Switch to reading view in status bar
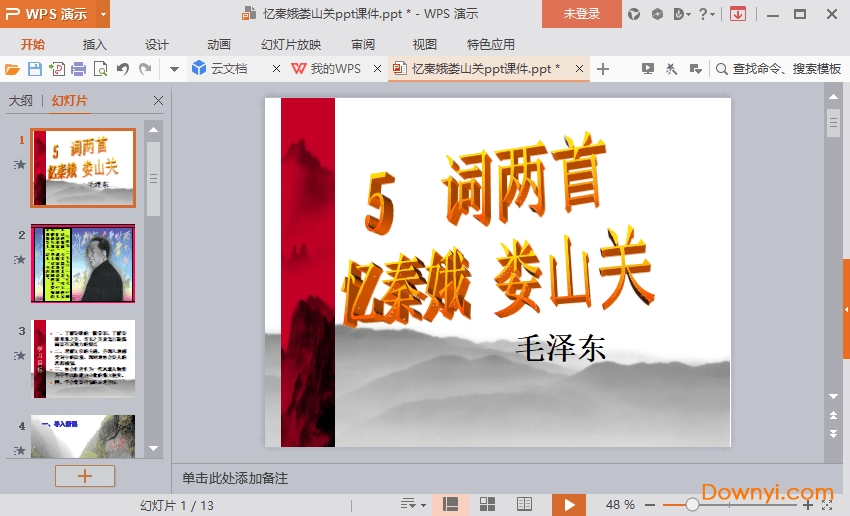The width and height of the screenshot is (850, 516). [524, 505]
